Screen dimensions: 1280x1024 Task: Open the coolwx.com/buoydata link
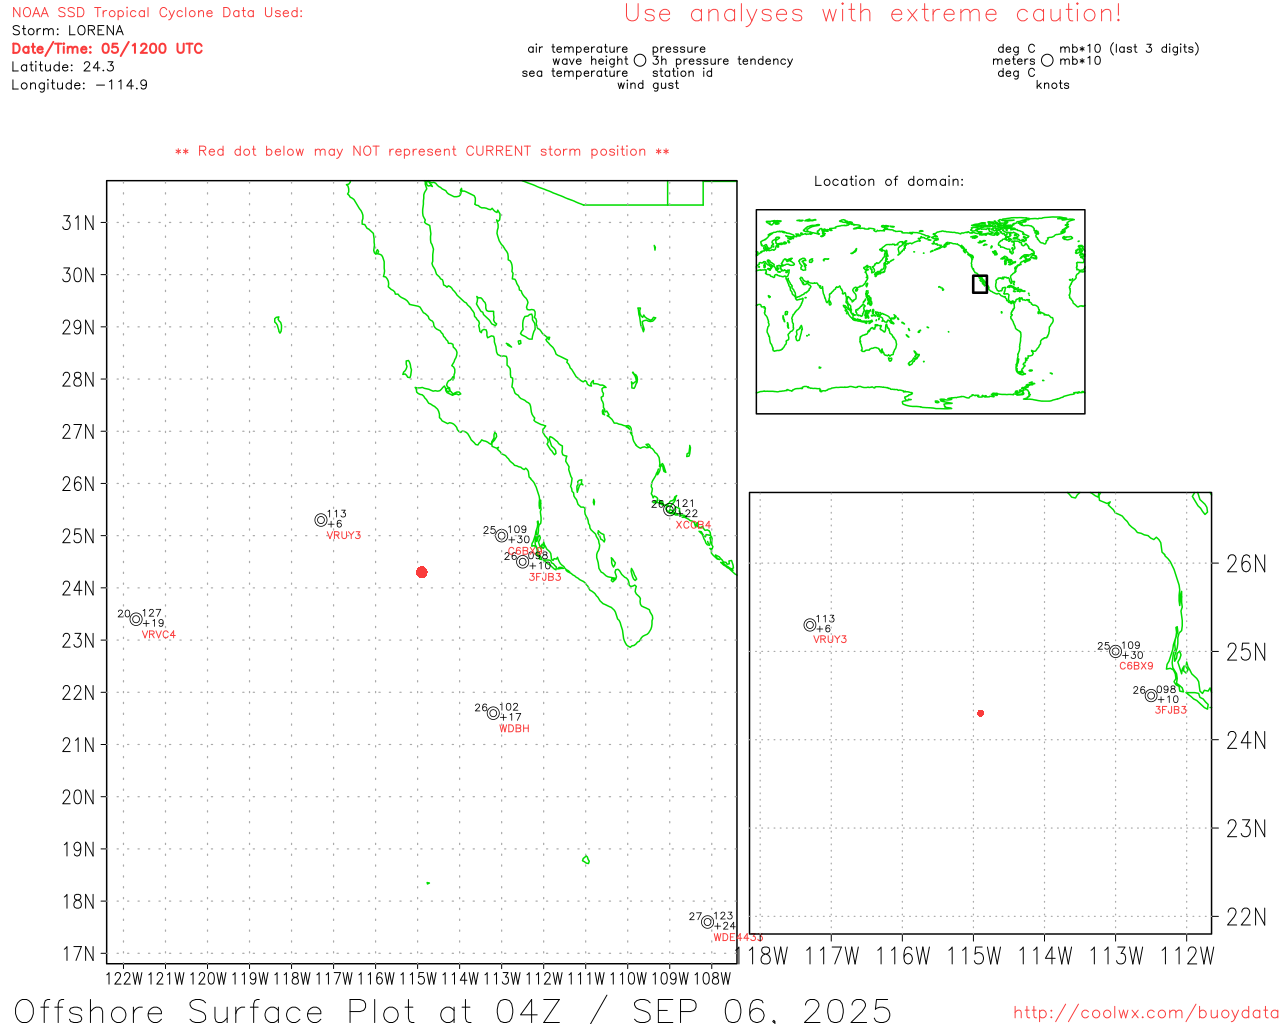(x=1146, y=1013)
